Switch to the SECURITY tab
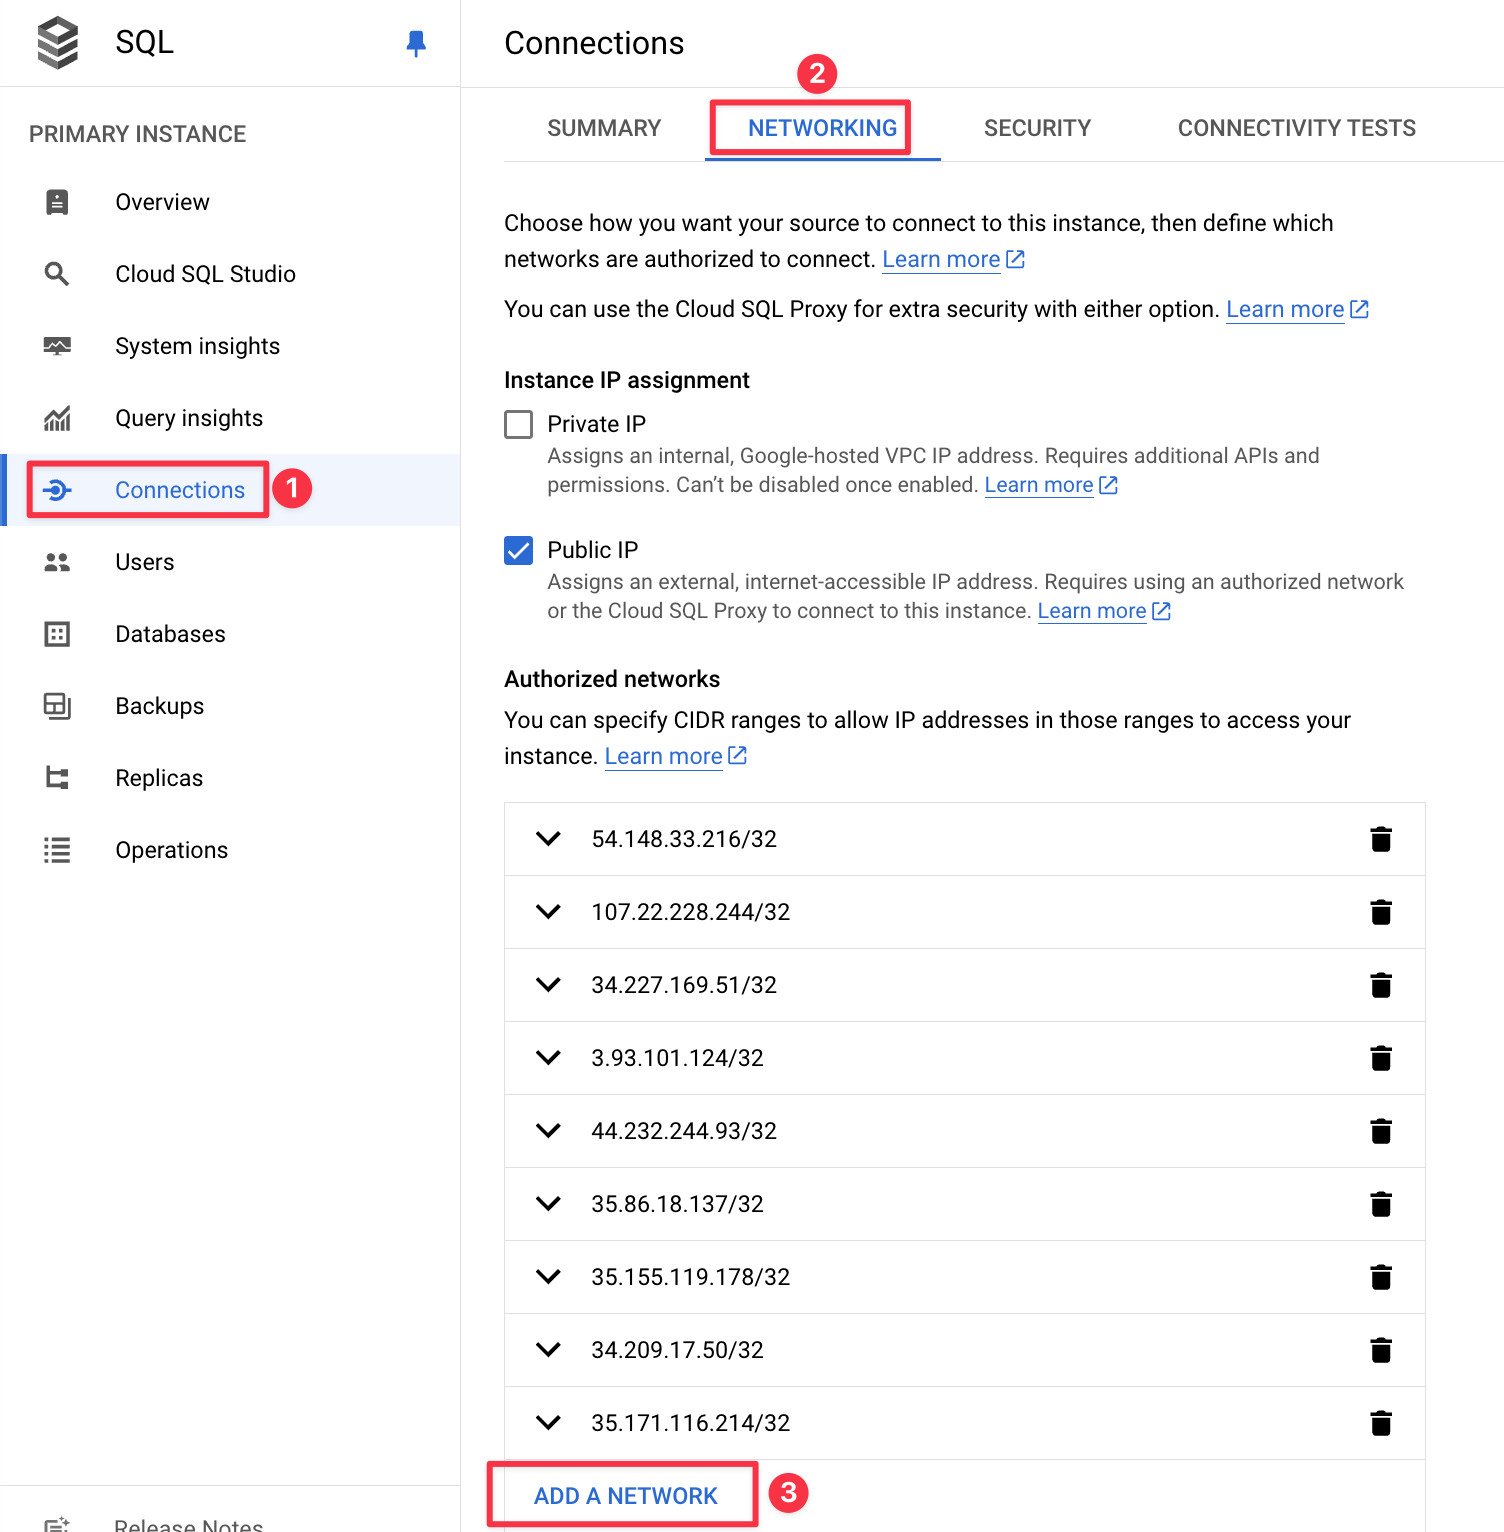Screen dimensions: 1504x1532 [x=1037, y=127]
